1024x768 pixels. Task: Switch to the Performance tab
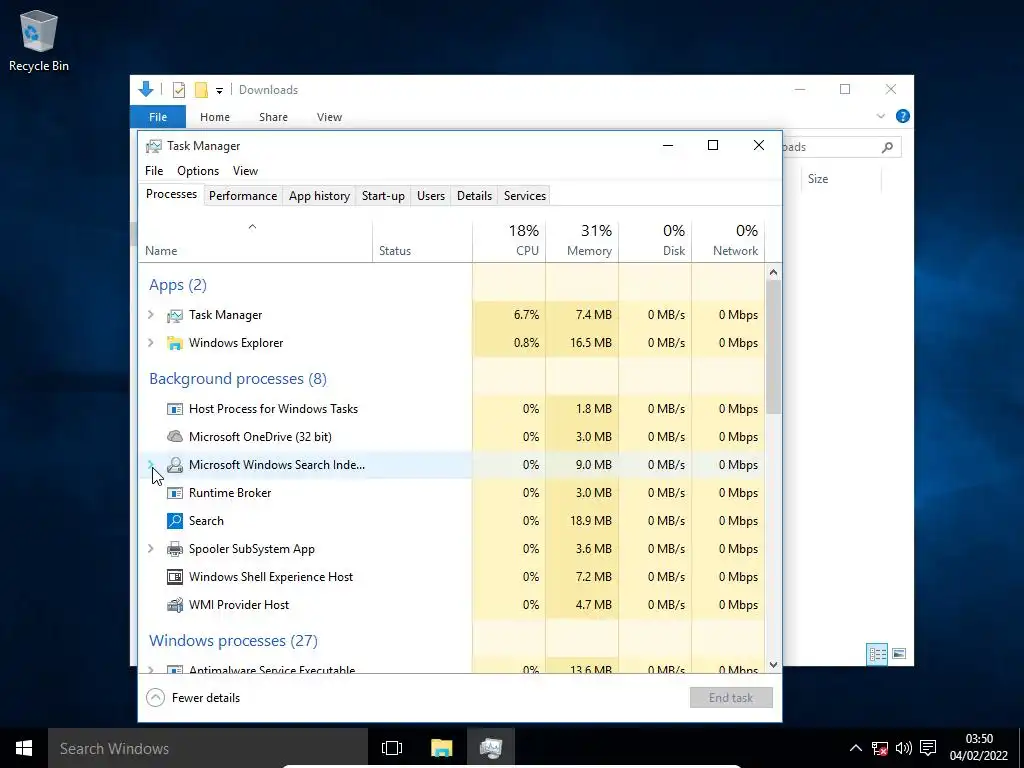click(x=243, y=196)
